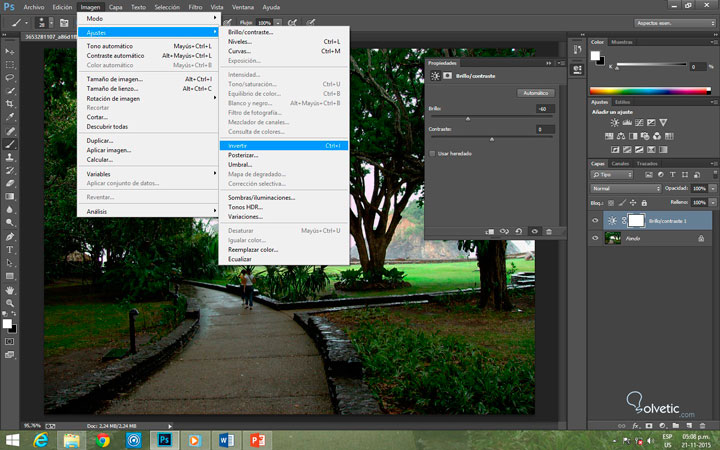
Task: Click the Brillo slider track
Action: click(491, 117)
